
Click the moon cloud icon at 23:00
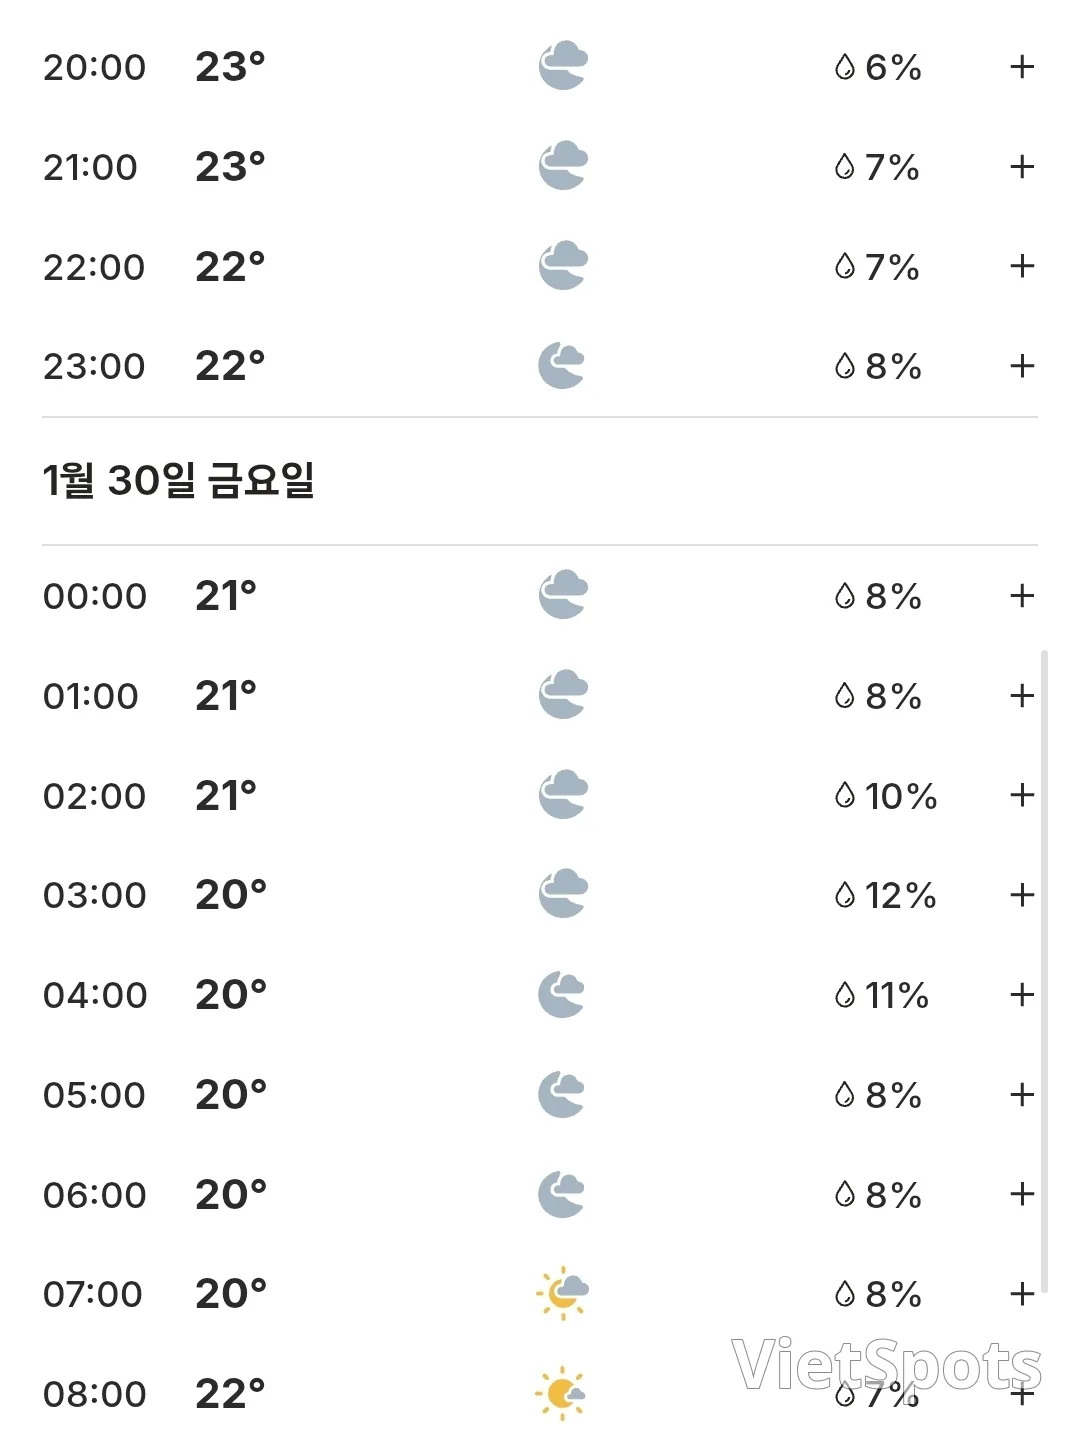coord(561,366)
